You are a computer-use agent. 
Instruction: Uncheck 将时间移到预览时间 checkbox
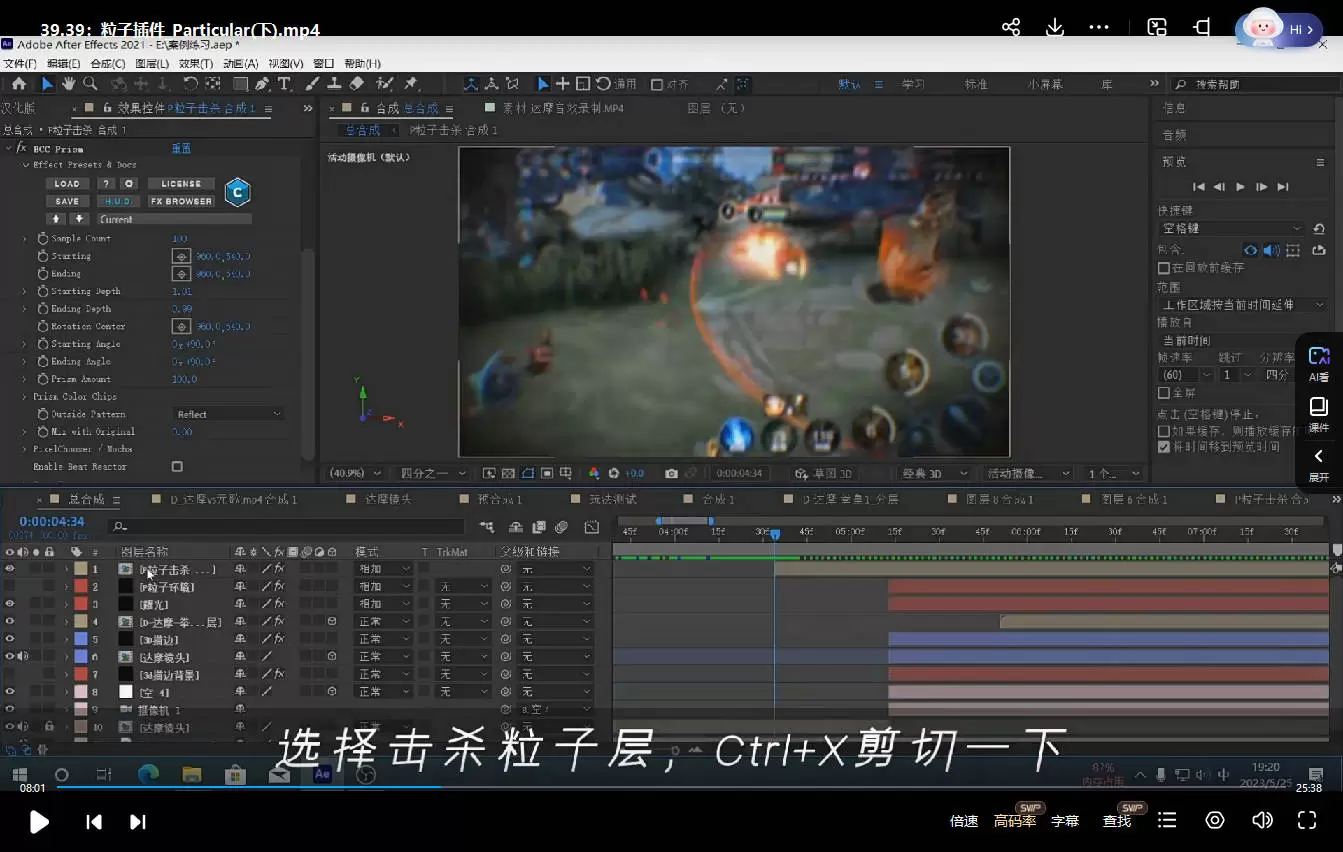tap(1164, 447)
